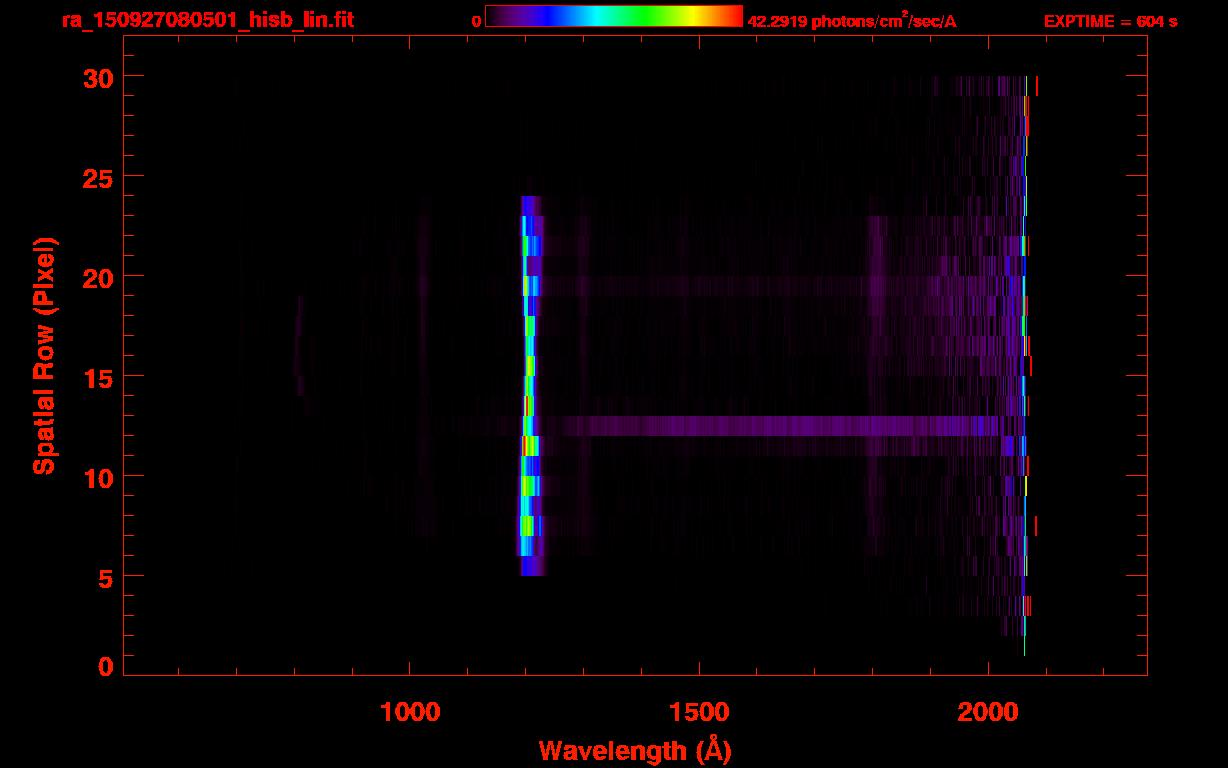
Task: Click the rainbow color scale bar
Action: [x=614, y=16]
